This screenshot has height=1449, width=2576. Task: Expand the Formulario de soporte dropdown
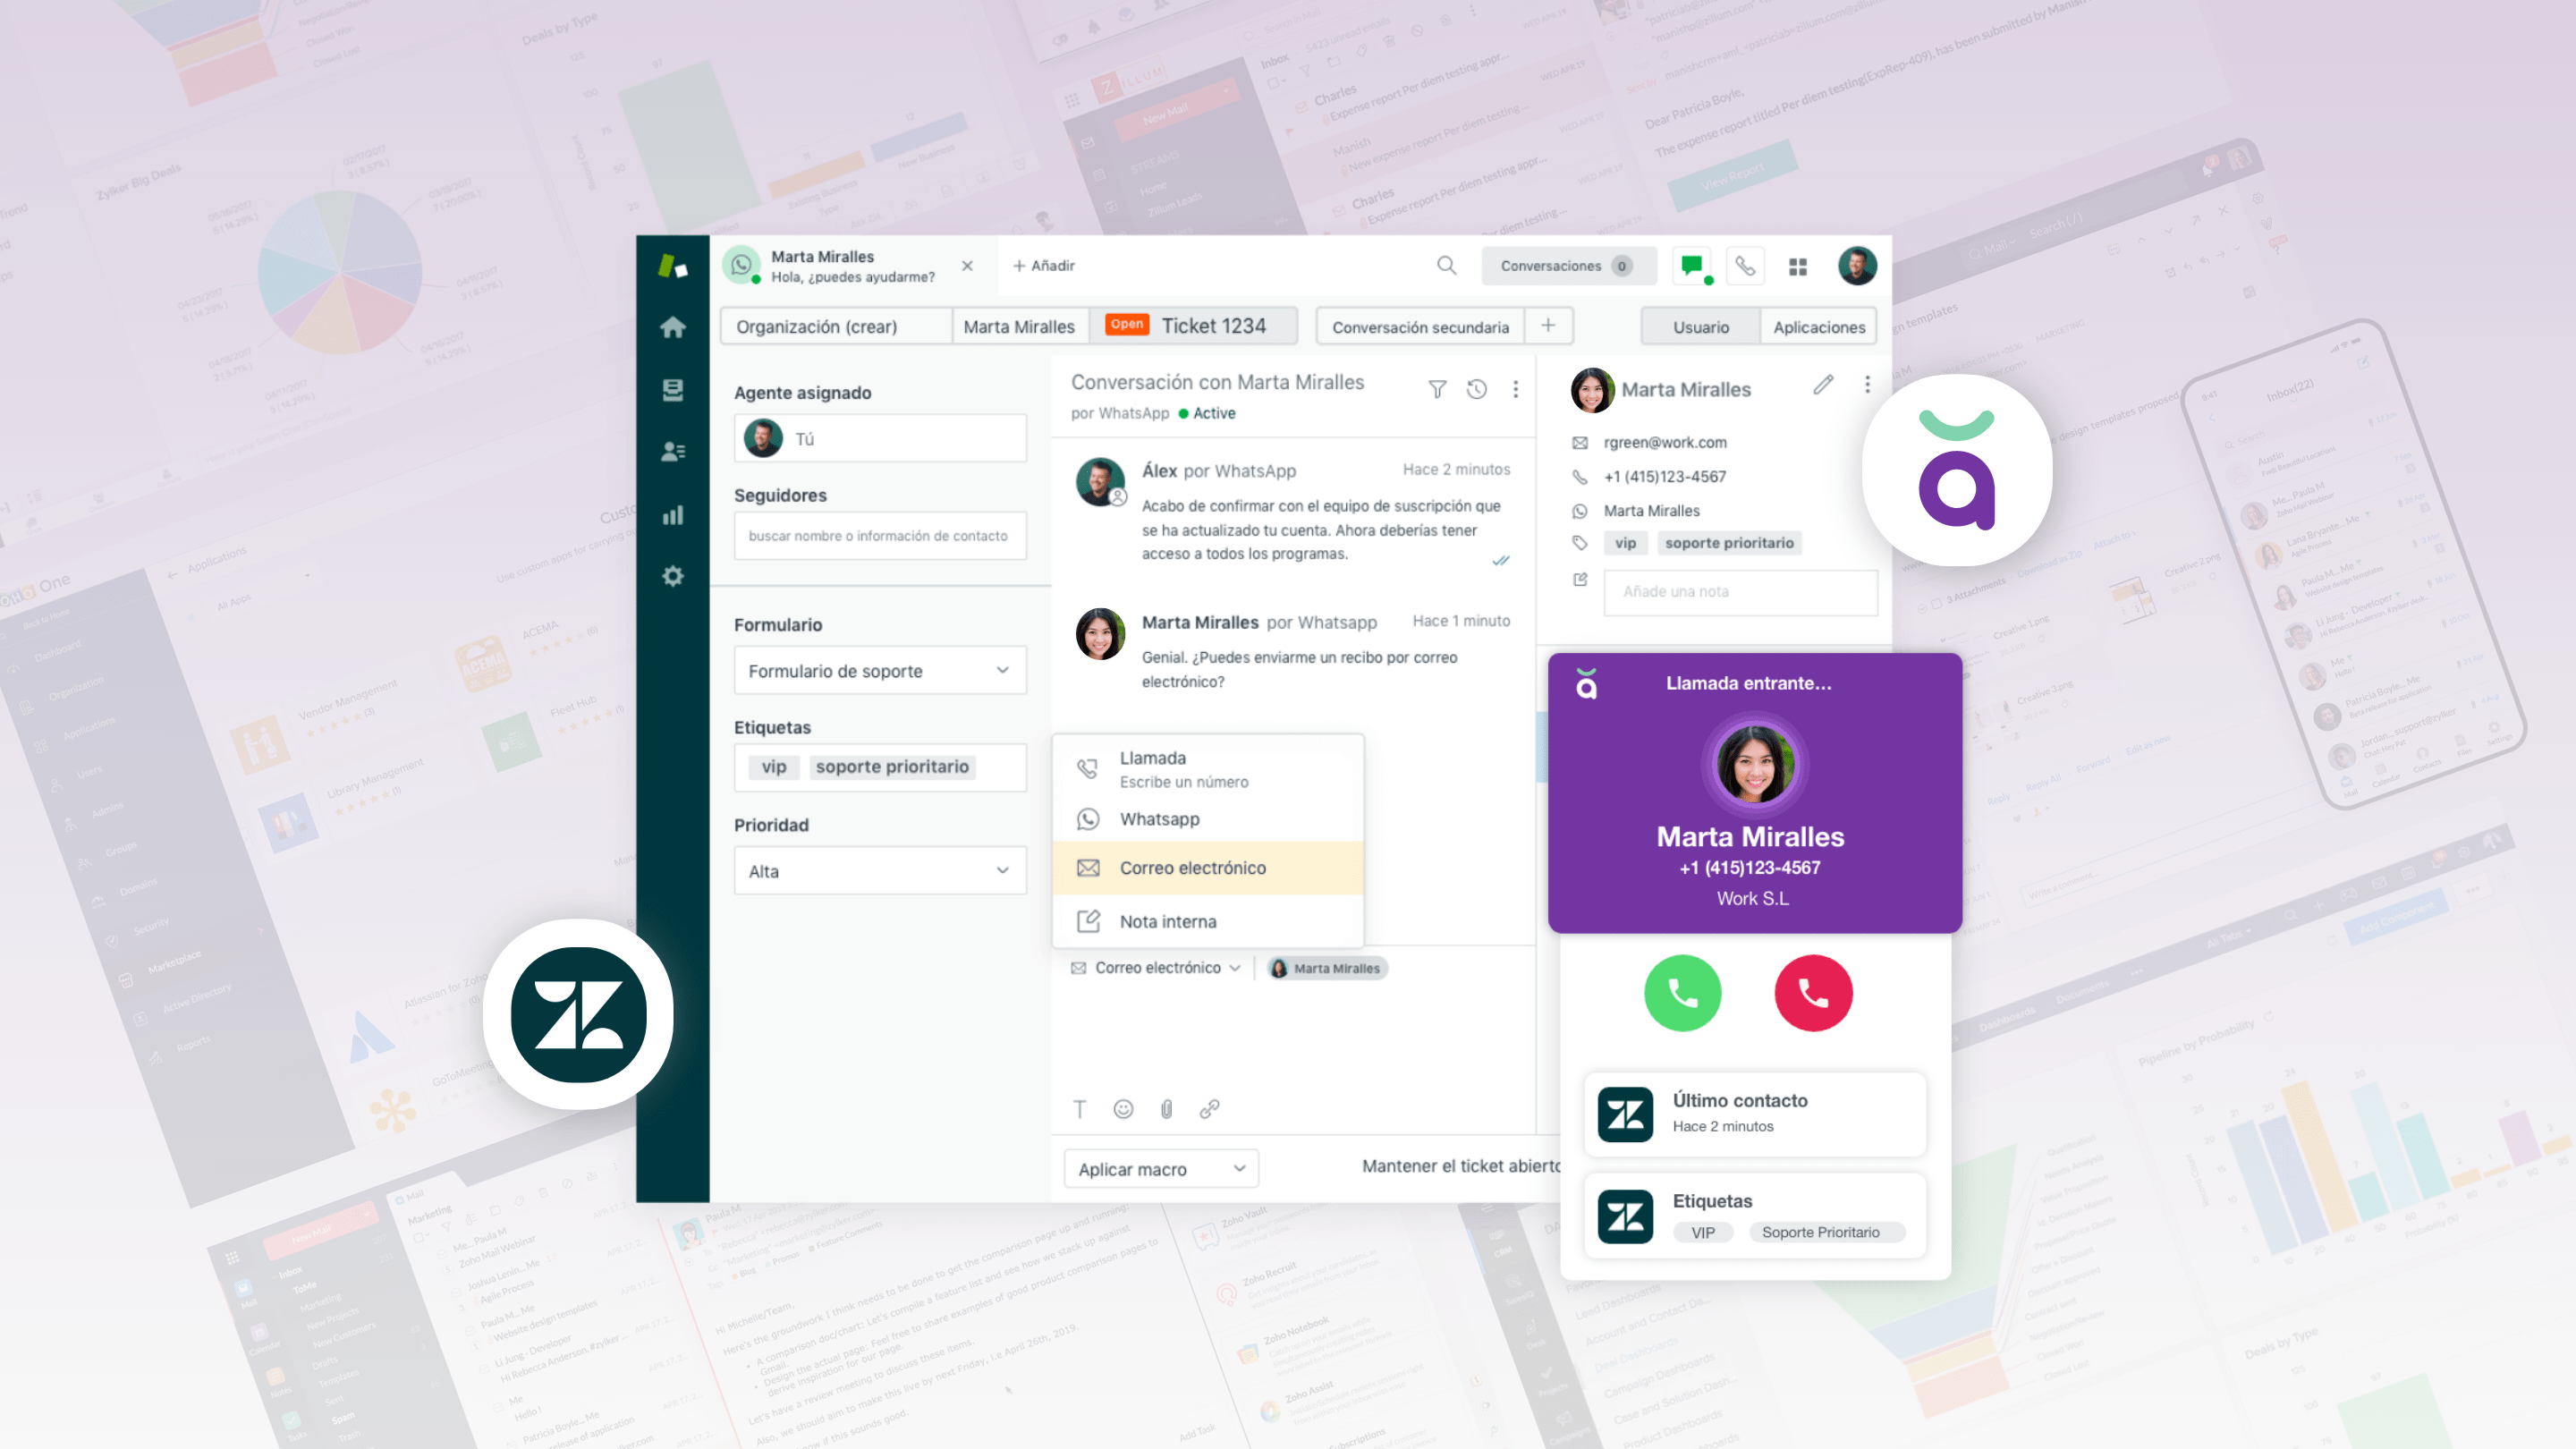coord(880,671)
